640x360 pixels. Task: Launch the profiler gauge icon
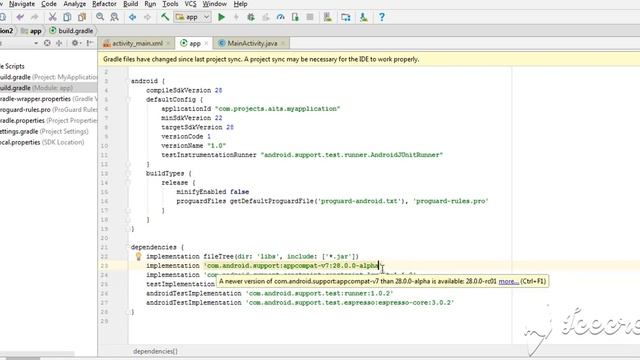click(x=280, y=17)
